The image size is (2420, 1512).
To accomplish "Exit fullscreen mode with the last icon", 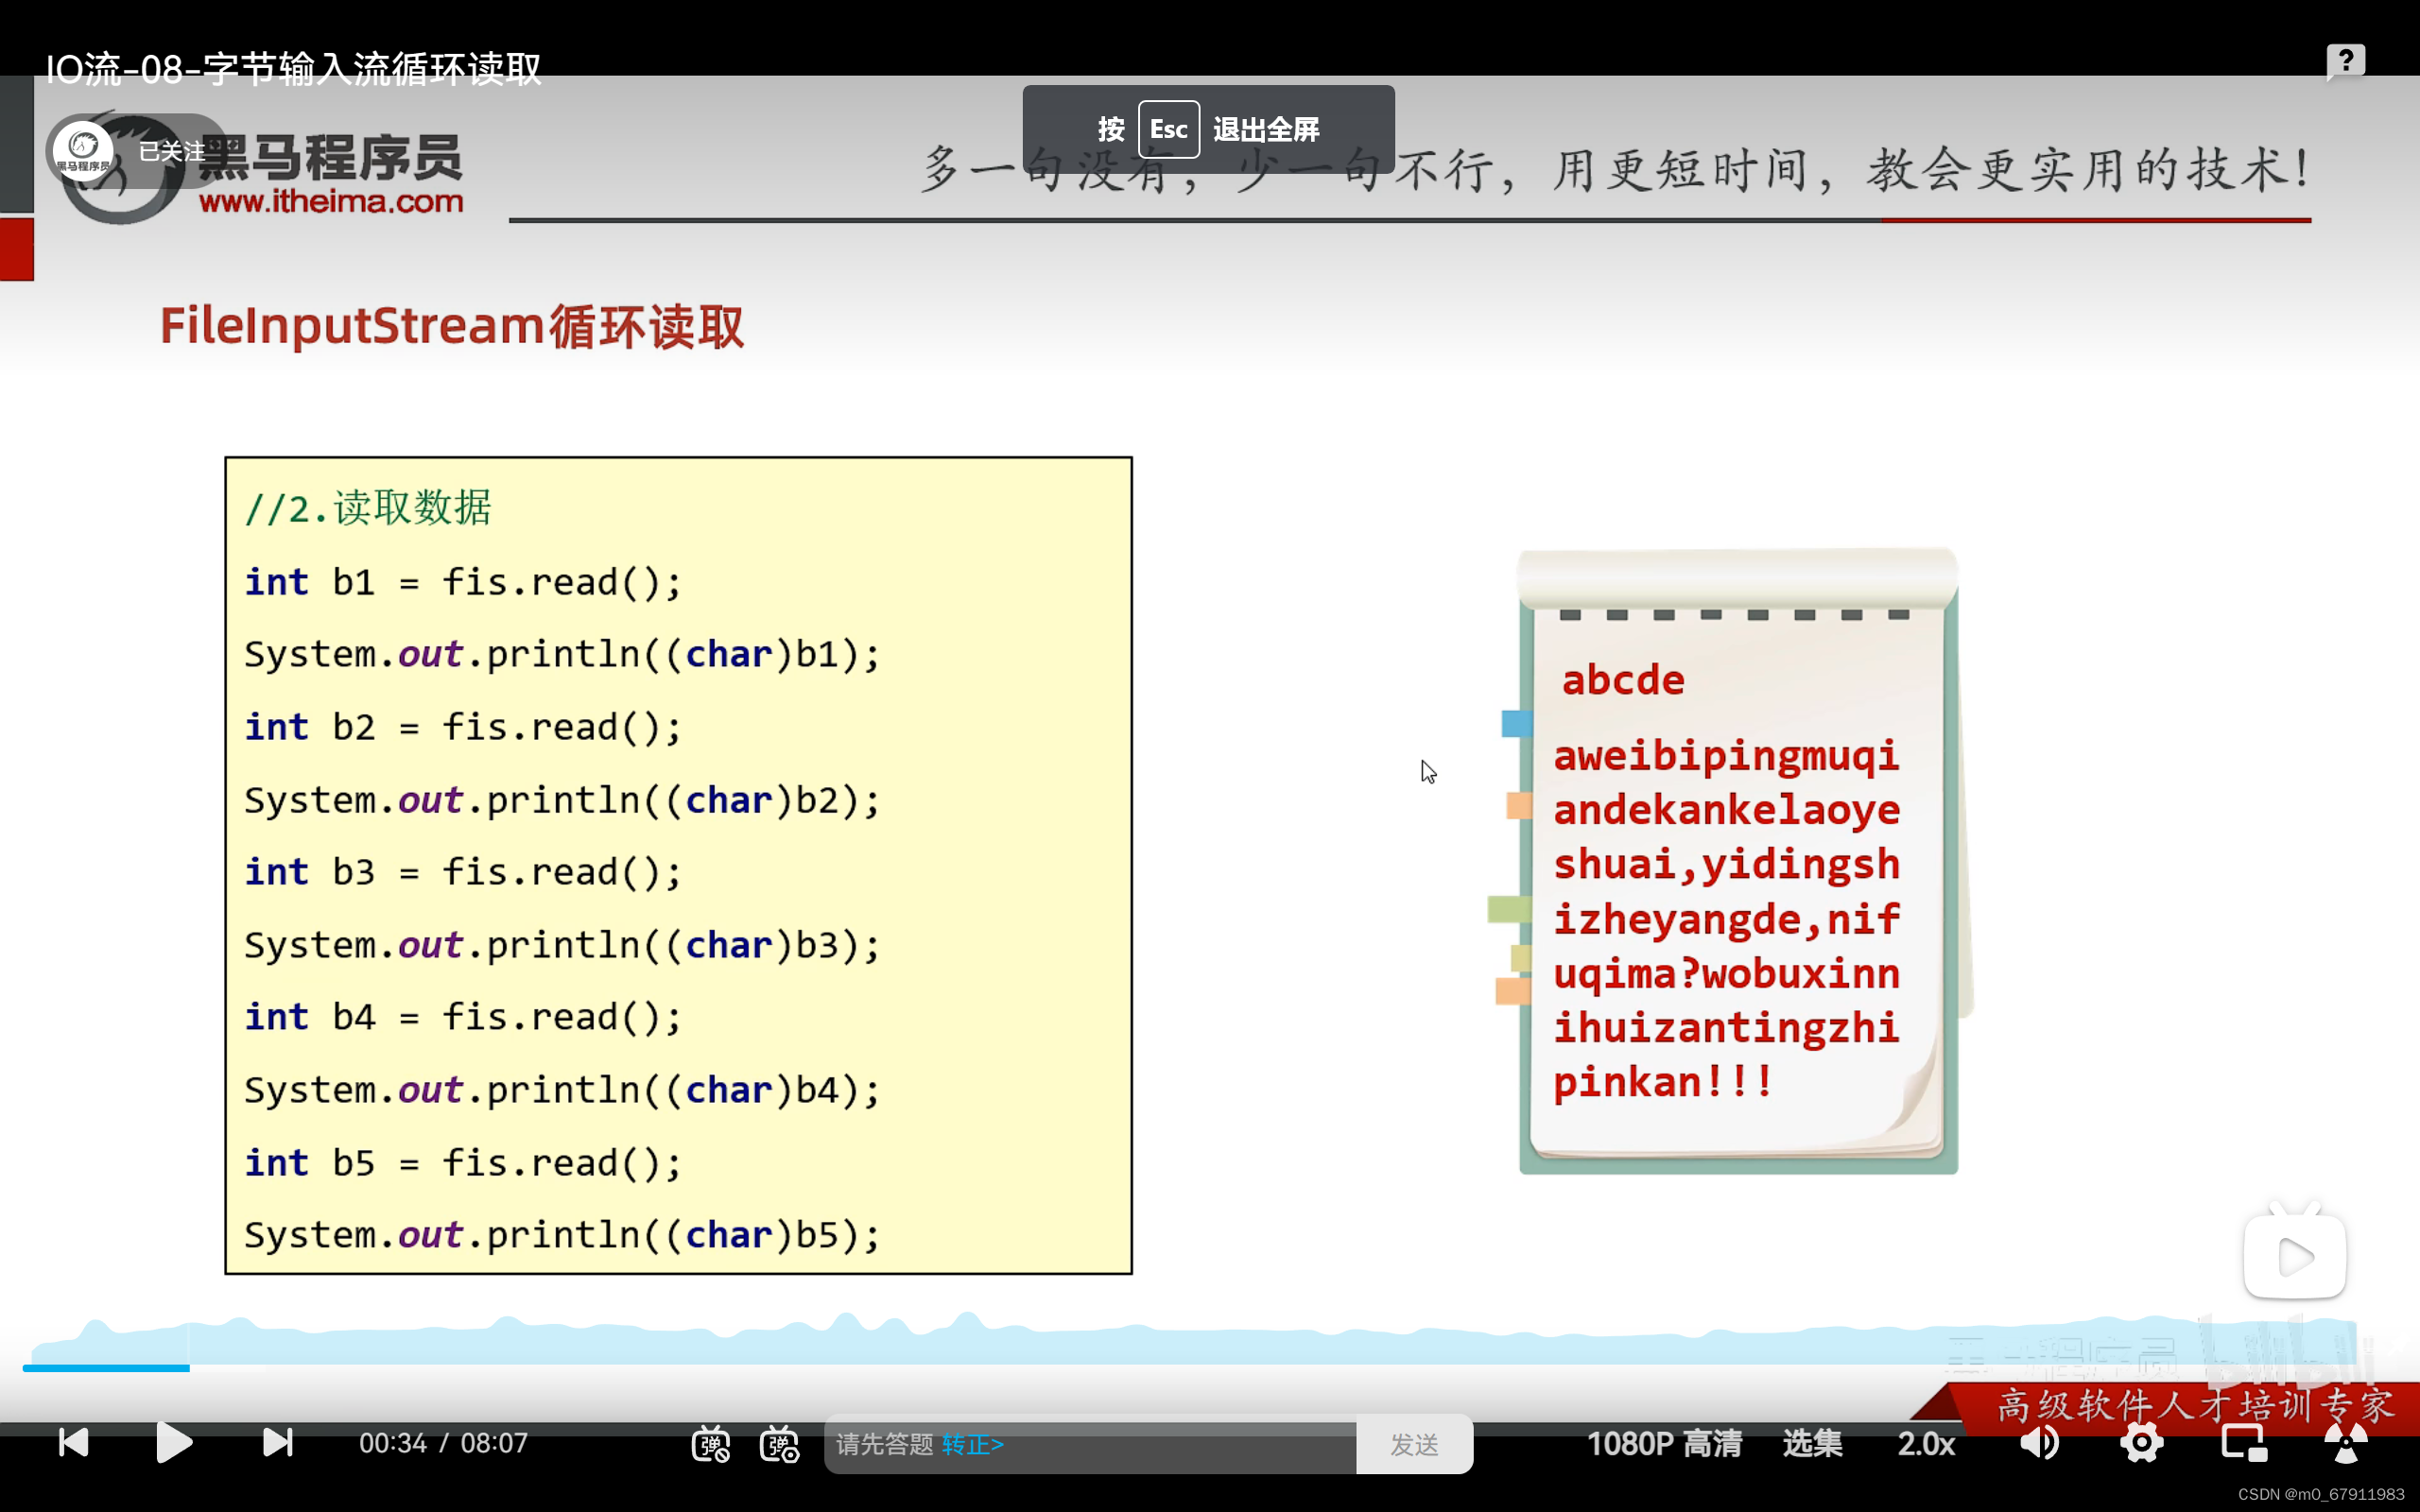I will [x=2345, y=1443].
